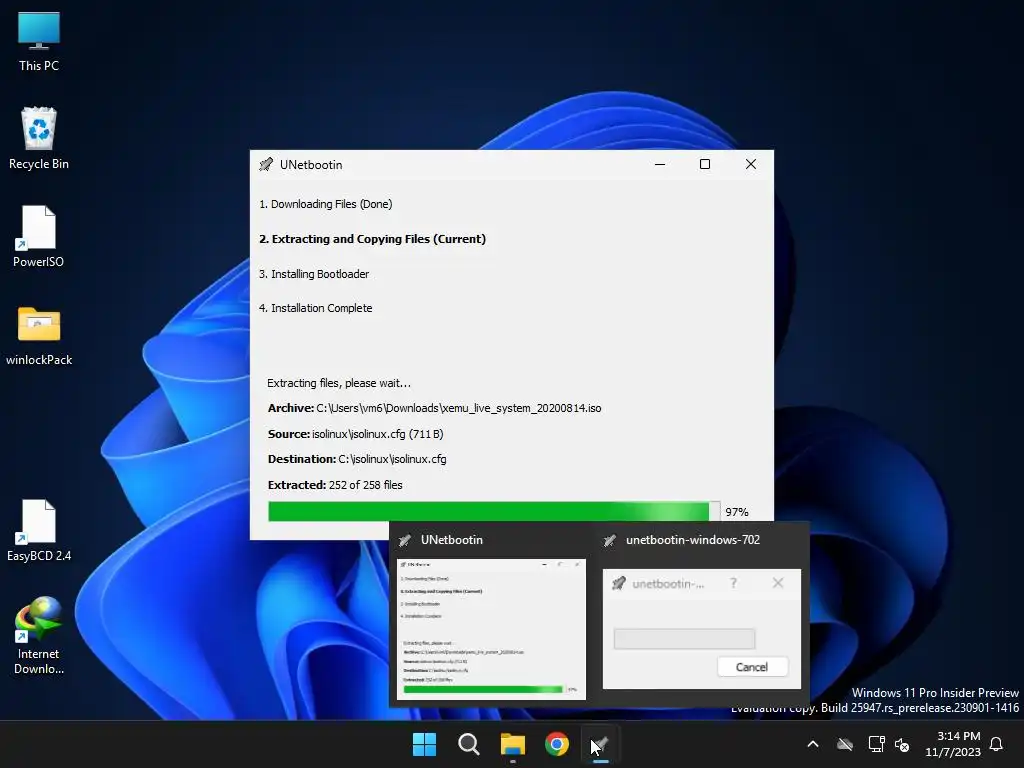Click 'Extracted: 252 of 258 files' text

click(335, 485)
